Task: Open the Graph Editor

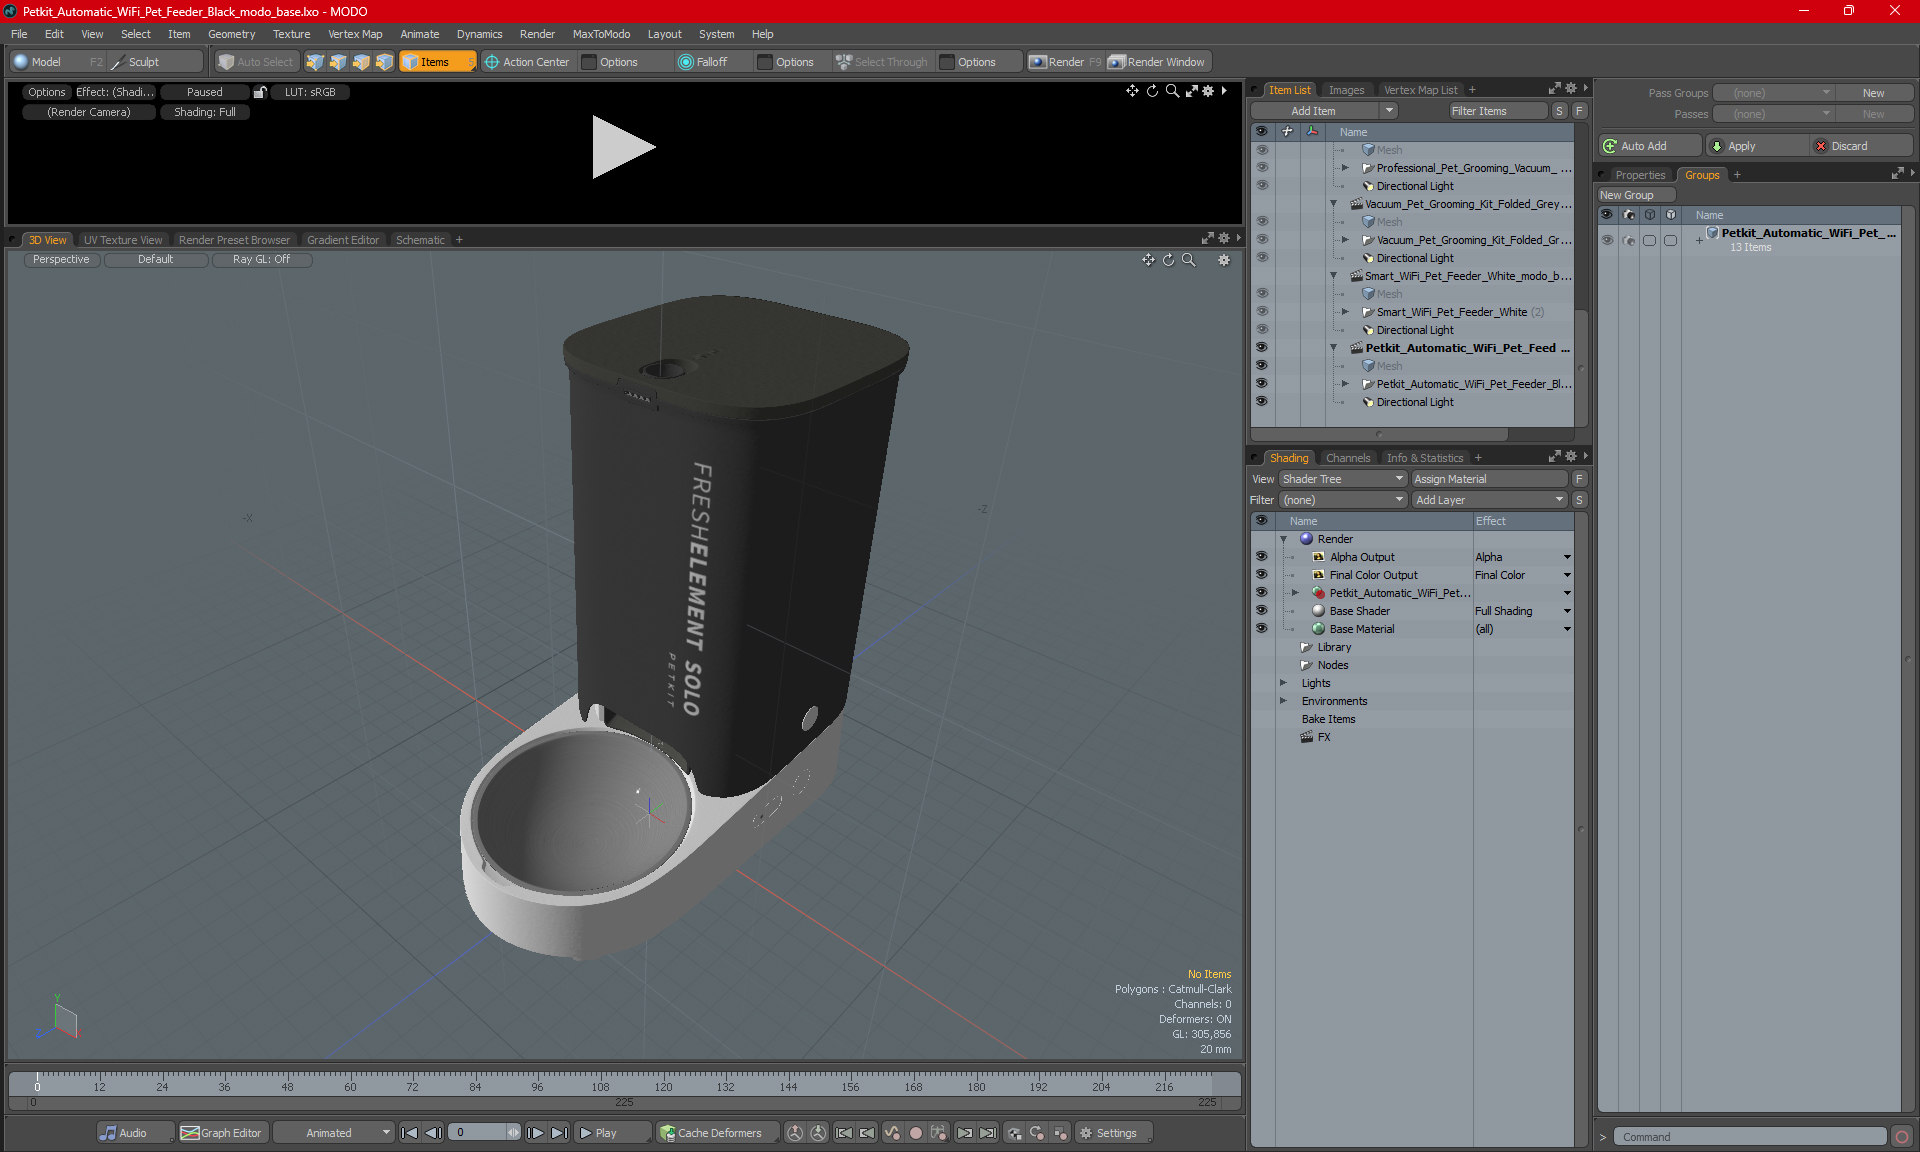Action: pyautogui.click(x=222, y=1133)
